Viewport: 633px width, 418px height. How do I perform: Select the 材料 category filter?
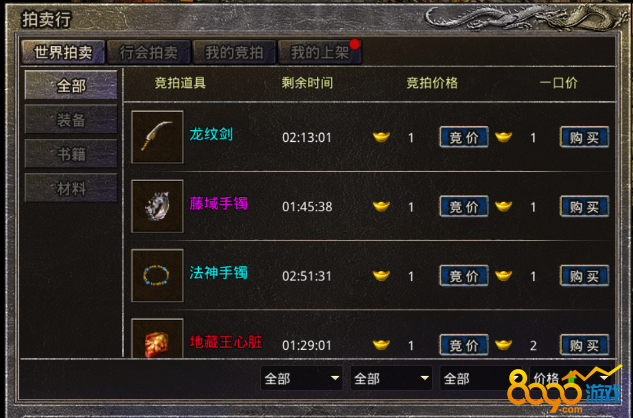[x=71, y=188]
